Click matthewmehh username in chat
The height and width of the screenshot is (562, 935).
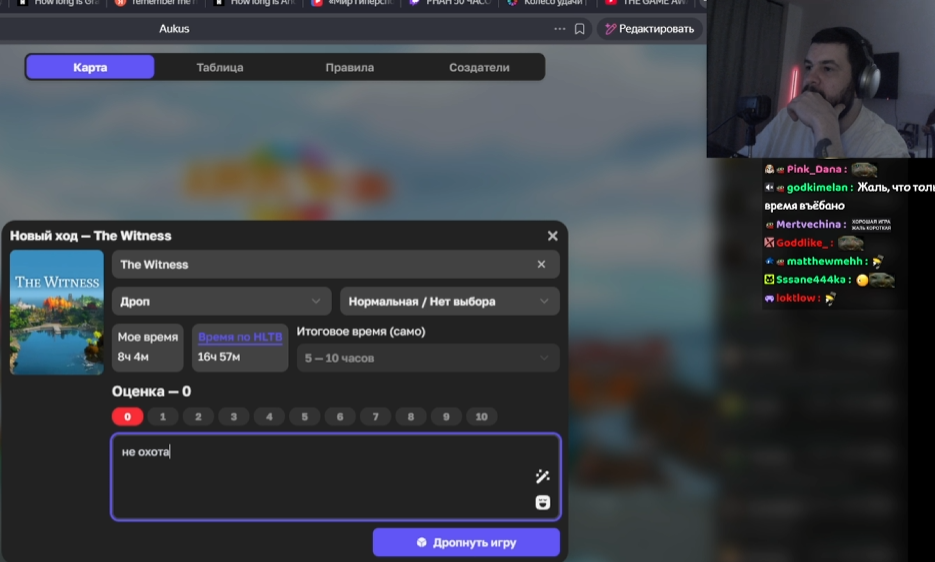pyautogui.click(x=824, y=261)
